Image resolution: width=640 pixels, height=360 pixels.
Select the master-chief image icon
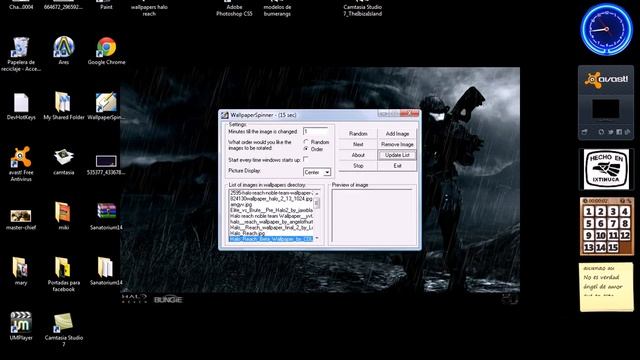(x=21, y=216)
